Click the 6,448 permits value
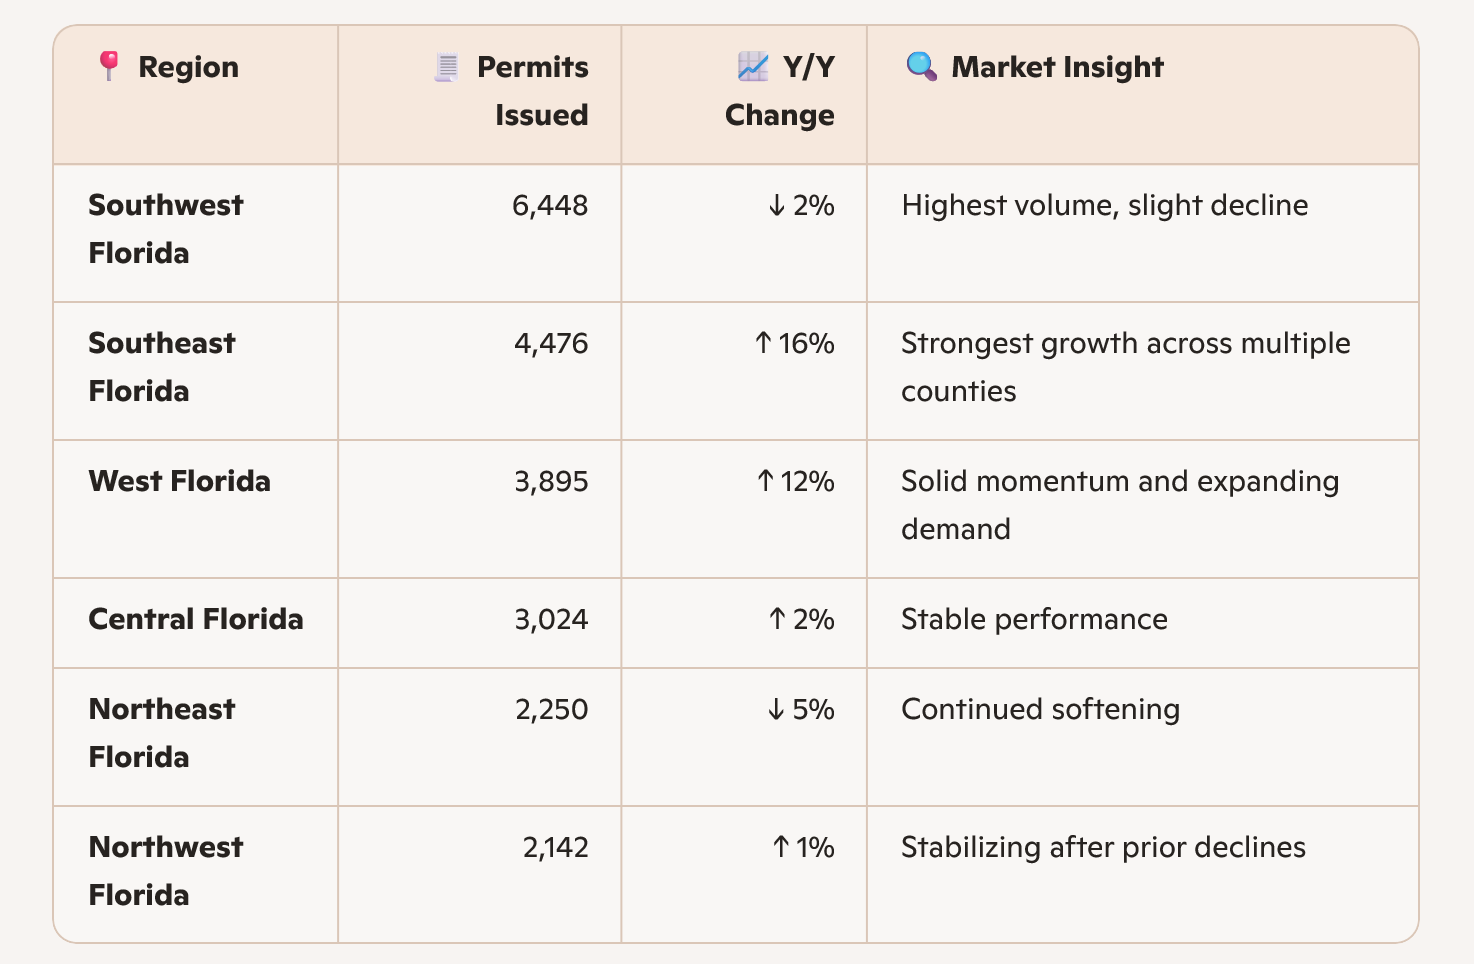 point(550,206)
